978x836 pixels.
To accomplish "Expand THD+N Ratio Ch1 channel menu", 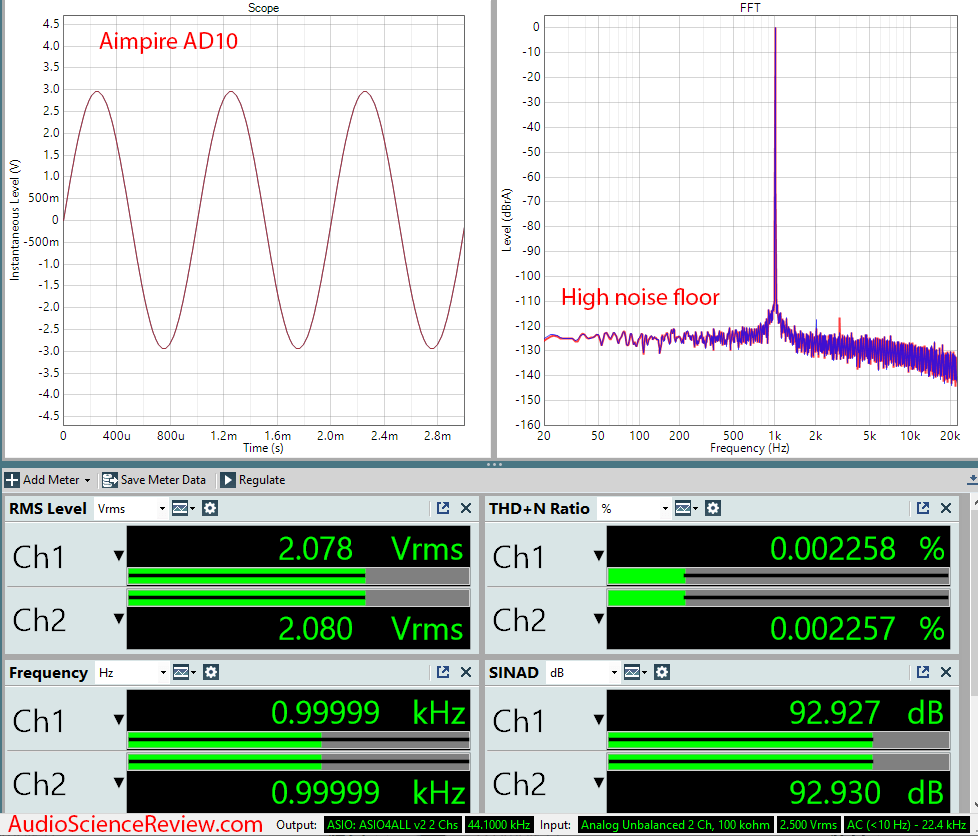I will [599, 555].
